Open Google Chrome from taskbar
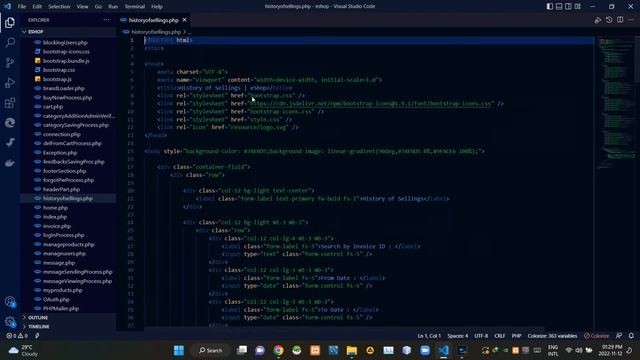640x360 pixels. [x=278, y=350]
